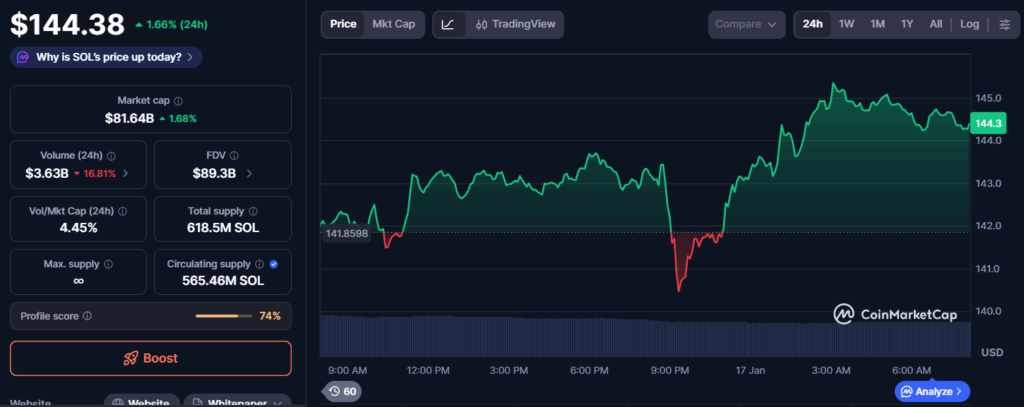The height and width of the screenshot is (407, 1024).
Task: Toggle the Log scale option
Action: click(x=969, y=24)
